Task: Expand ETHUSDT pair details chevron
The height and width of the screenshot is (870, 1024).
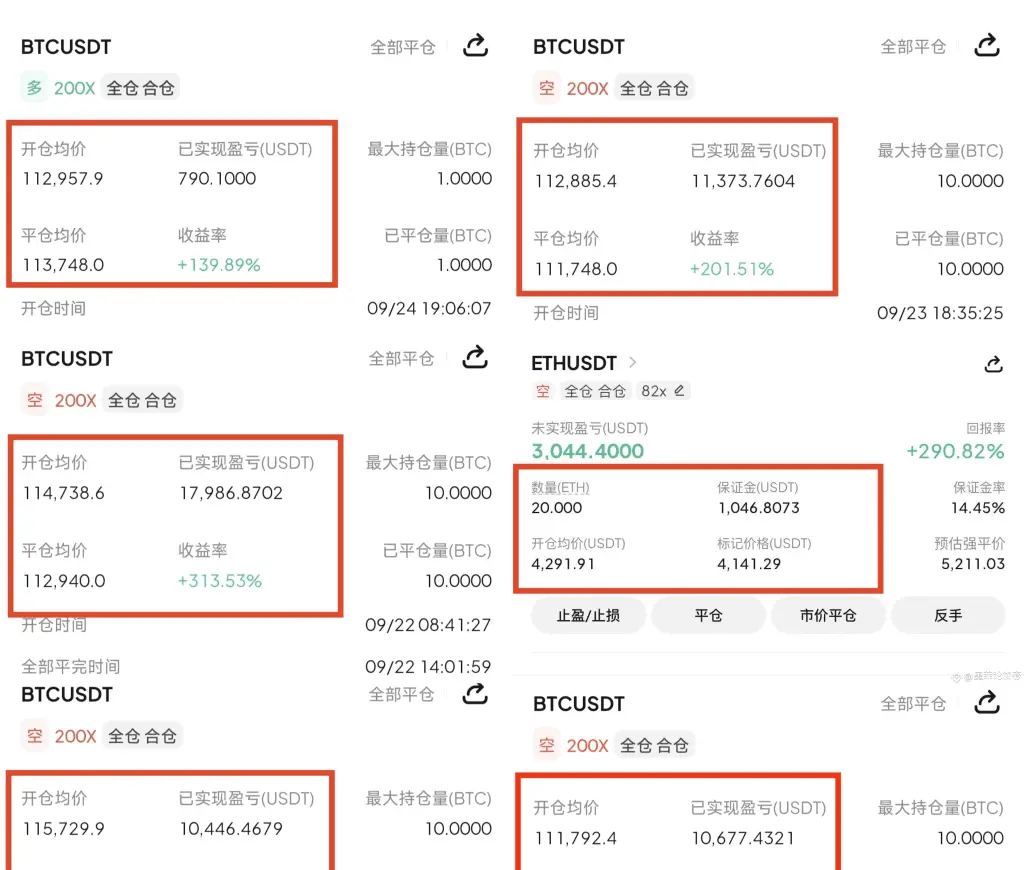Action: click(632, 362)
